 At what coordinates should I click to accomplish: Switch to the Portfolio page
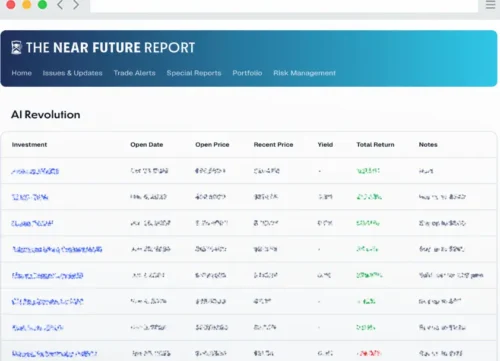tap(247, 73)
